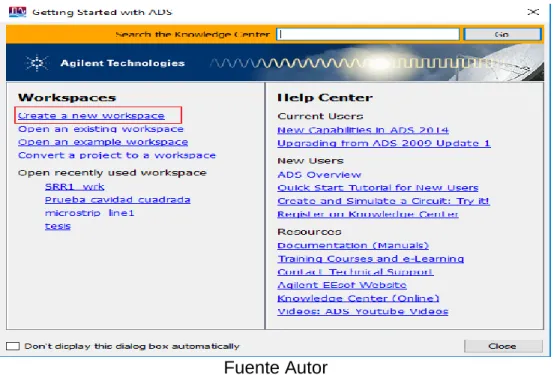Image resolution: width=554 pixels, height=375 pixels.
Task: Open Videos: ADS Youtube Videos link
Action: click(x=363, y=311)
